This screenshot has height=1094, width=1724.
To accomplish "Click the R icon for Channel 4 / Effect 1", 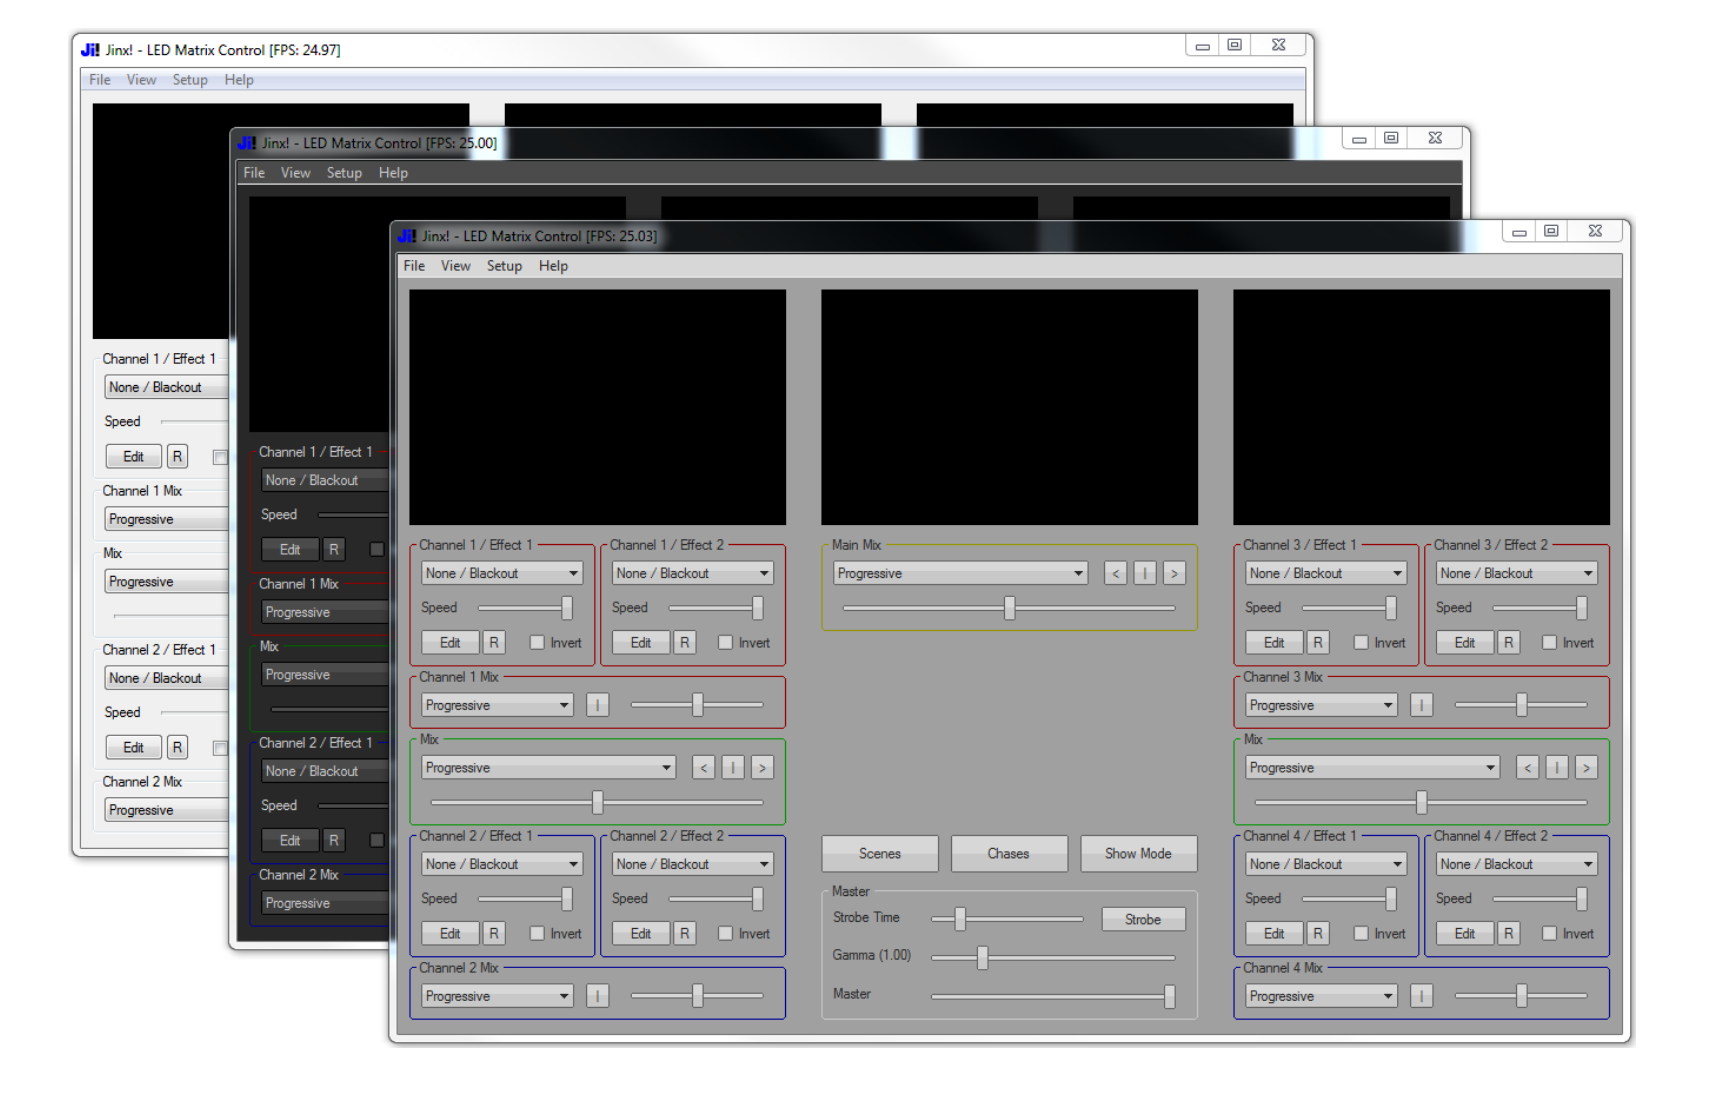I will tap(1318, 933).
